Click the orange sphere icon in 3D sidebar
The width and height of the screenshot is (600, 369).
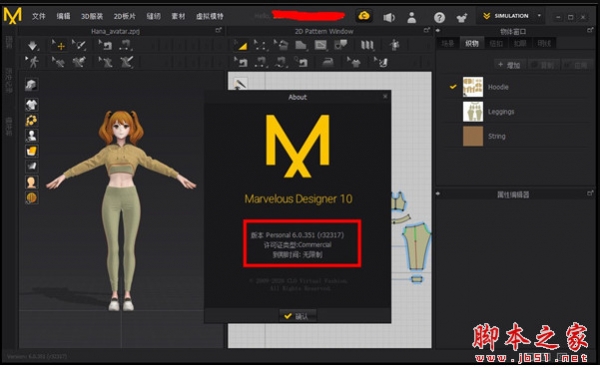coord(31,198)
